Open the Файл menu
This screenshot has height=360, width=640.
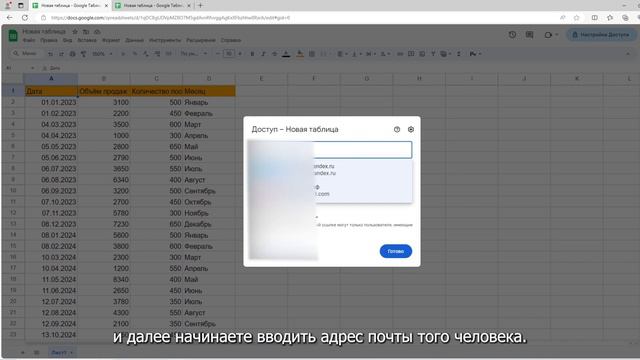pos(29,40)
